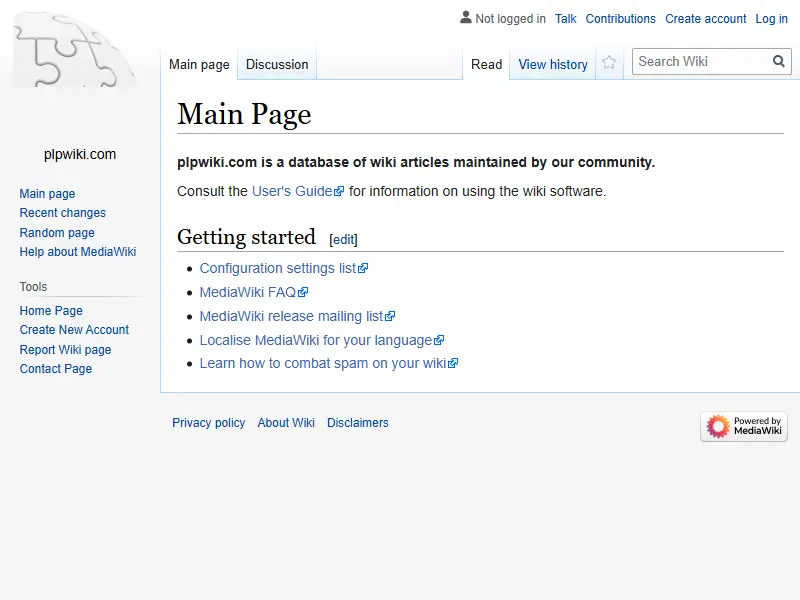
Task: Open Configuration settings list link
Action: pyautogui.click(x=284, y=268)
